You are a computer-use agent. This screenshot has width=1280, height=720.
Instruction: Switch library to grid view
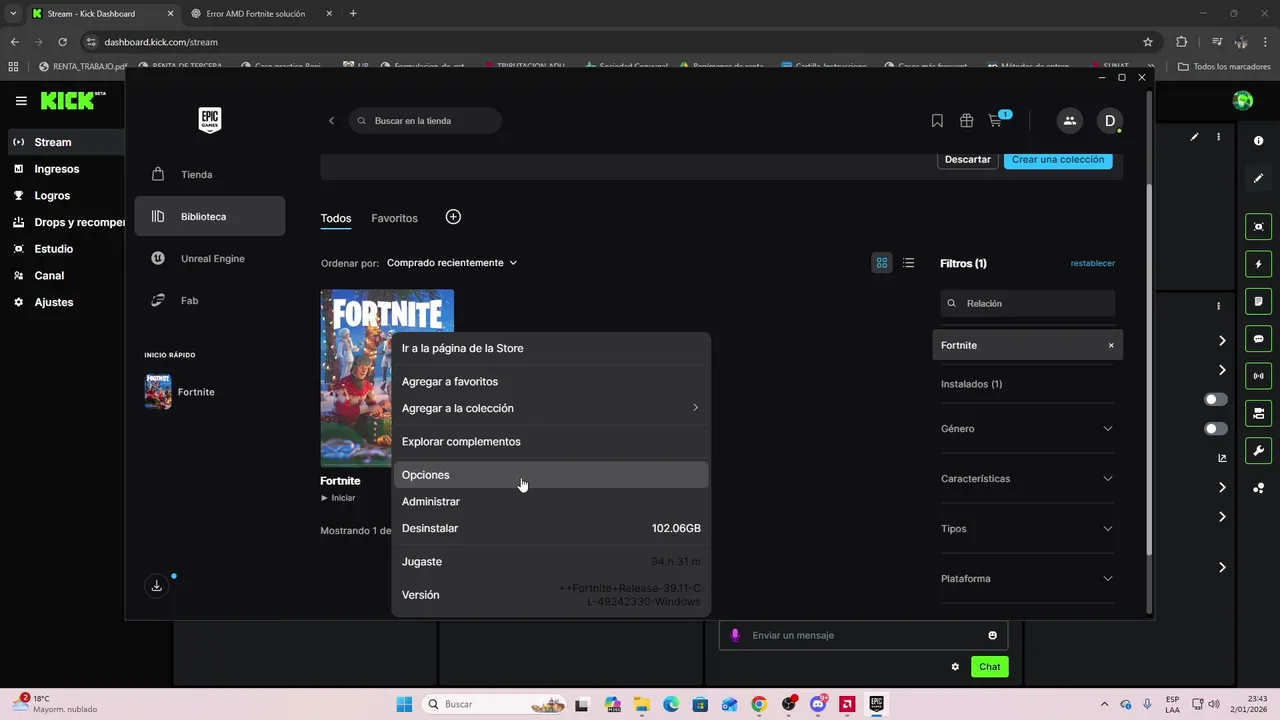[882, 263]
